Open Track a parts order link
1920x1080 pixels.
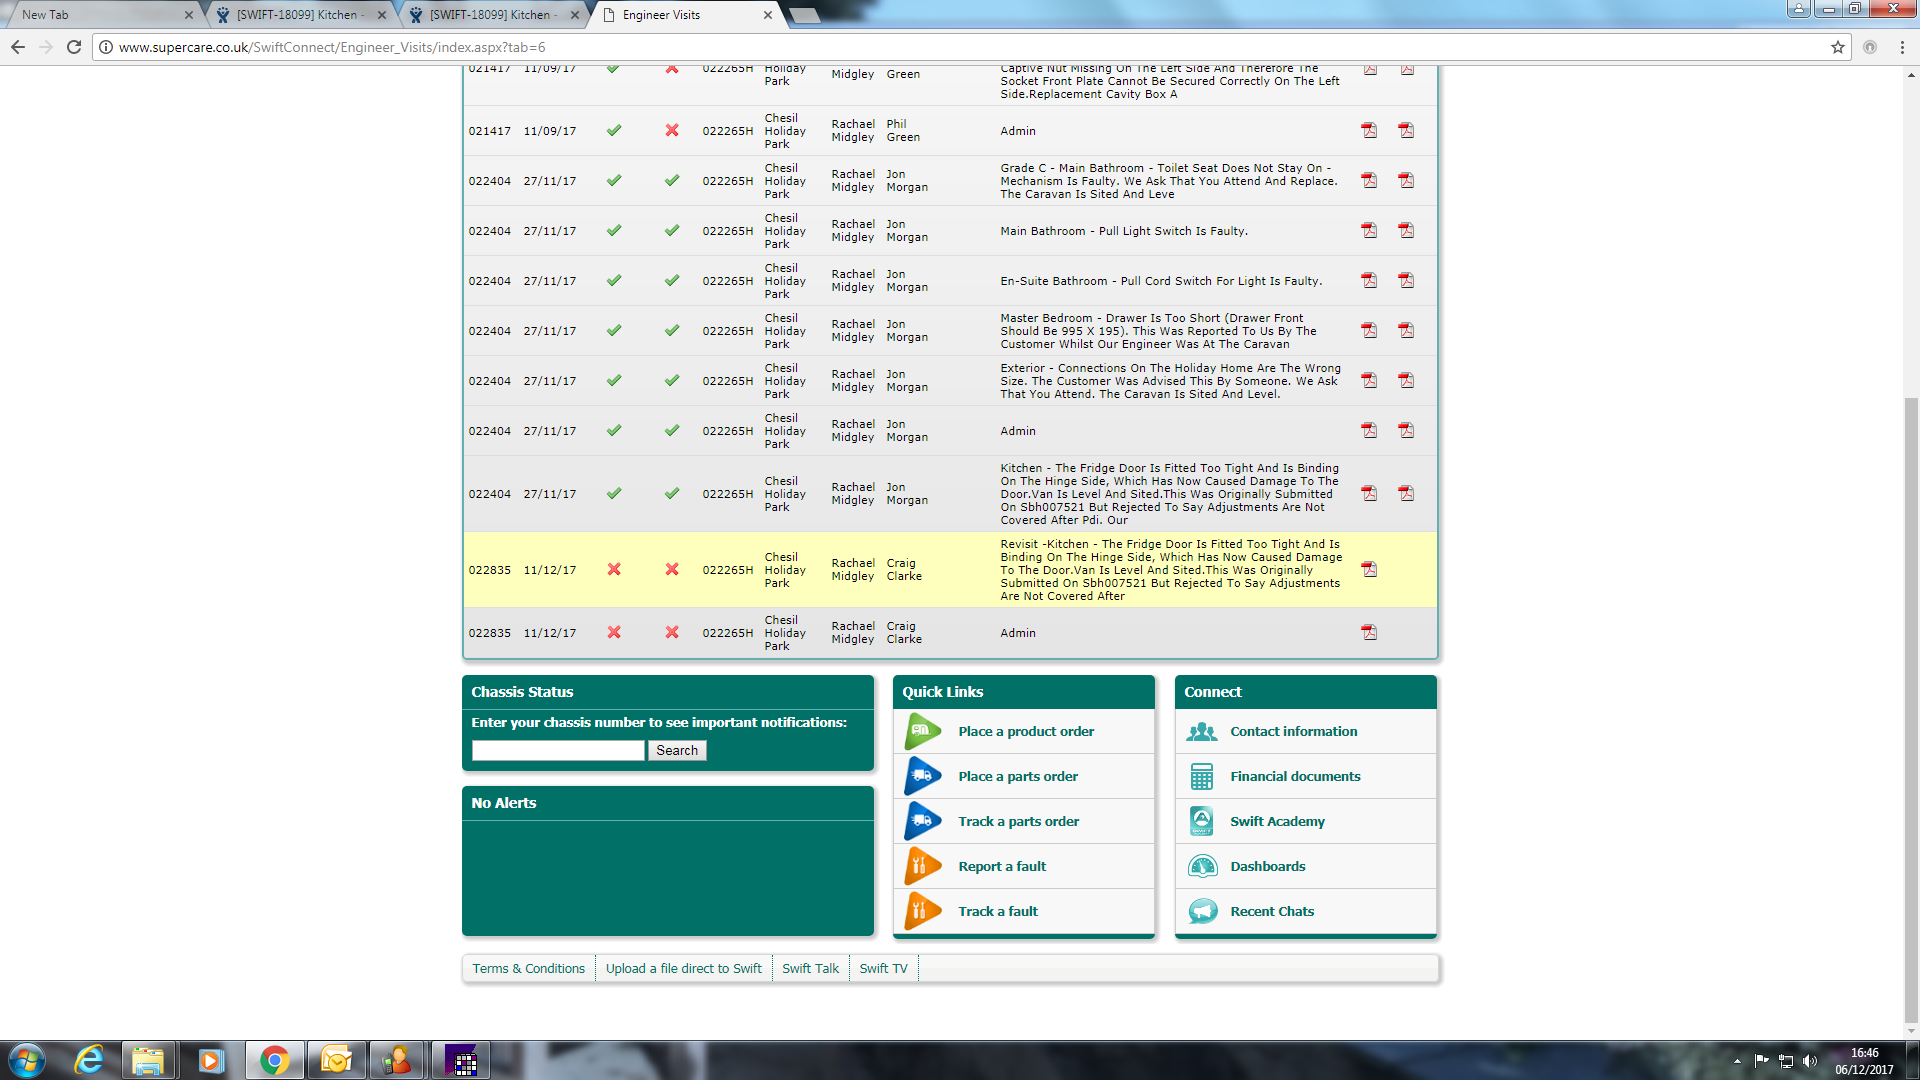[1018, 821]
